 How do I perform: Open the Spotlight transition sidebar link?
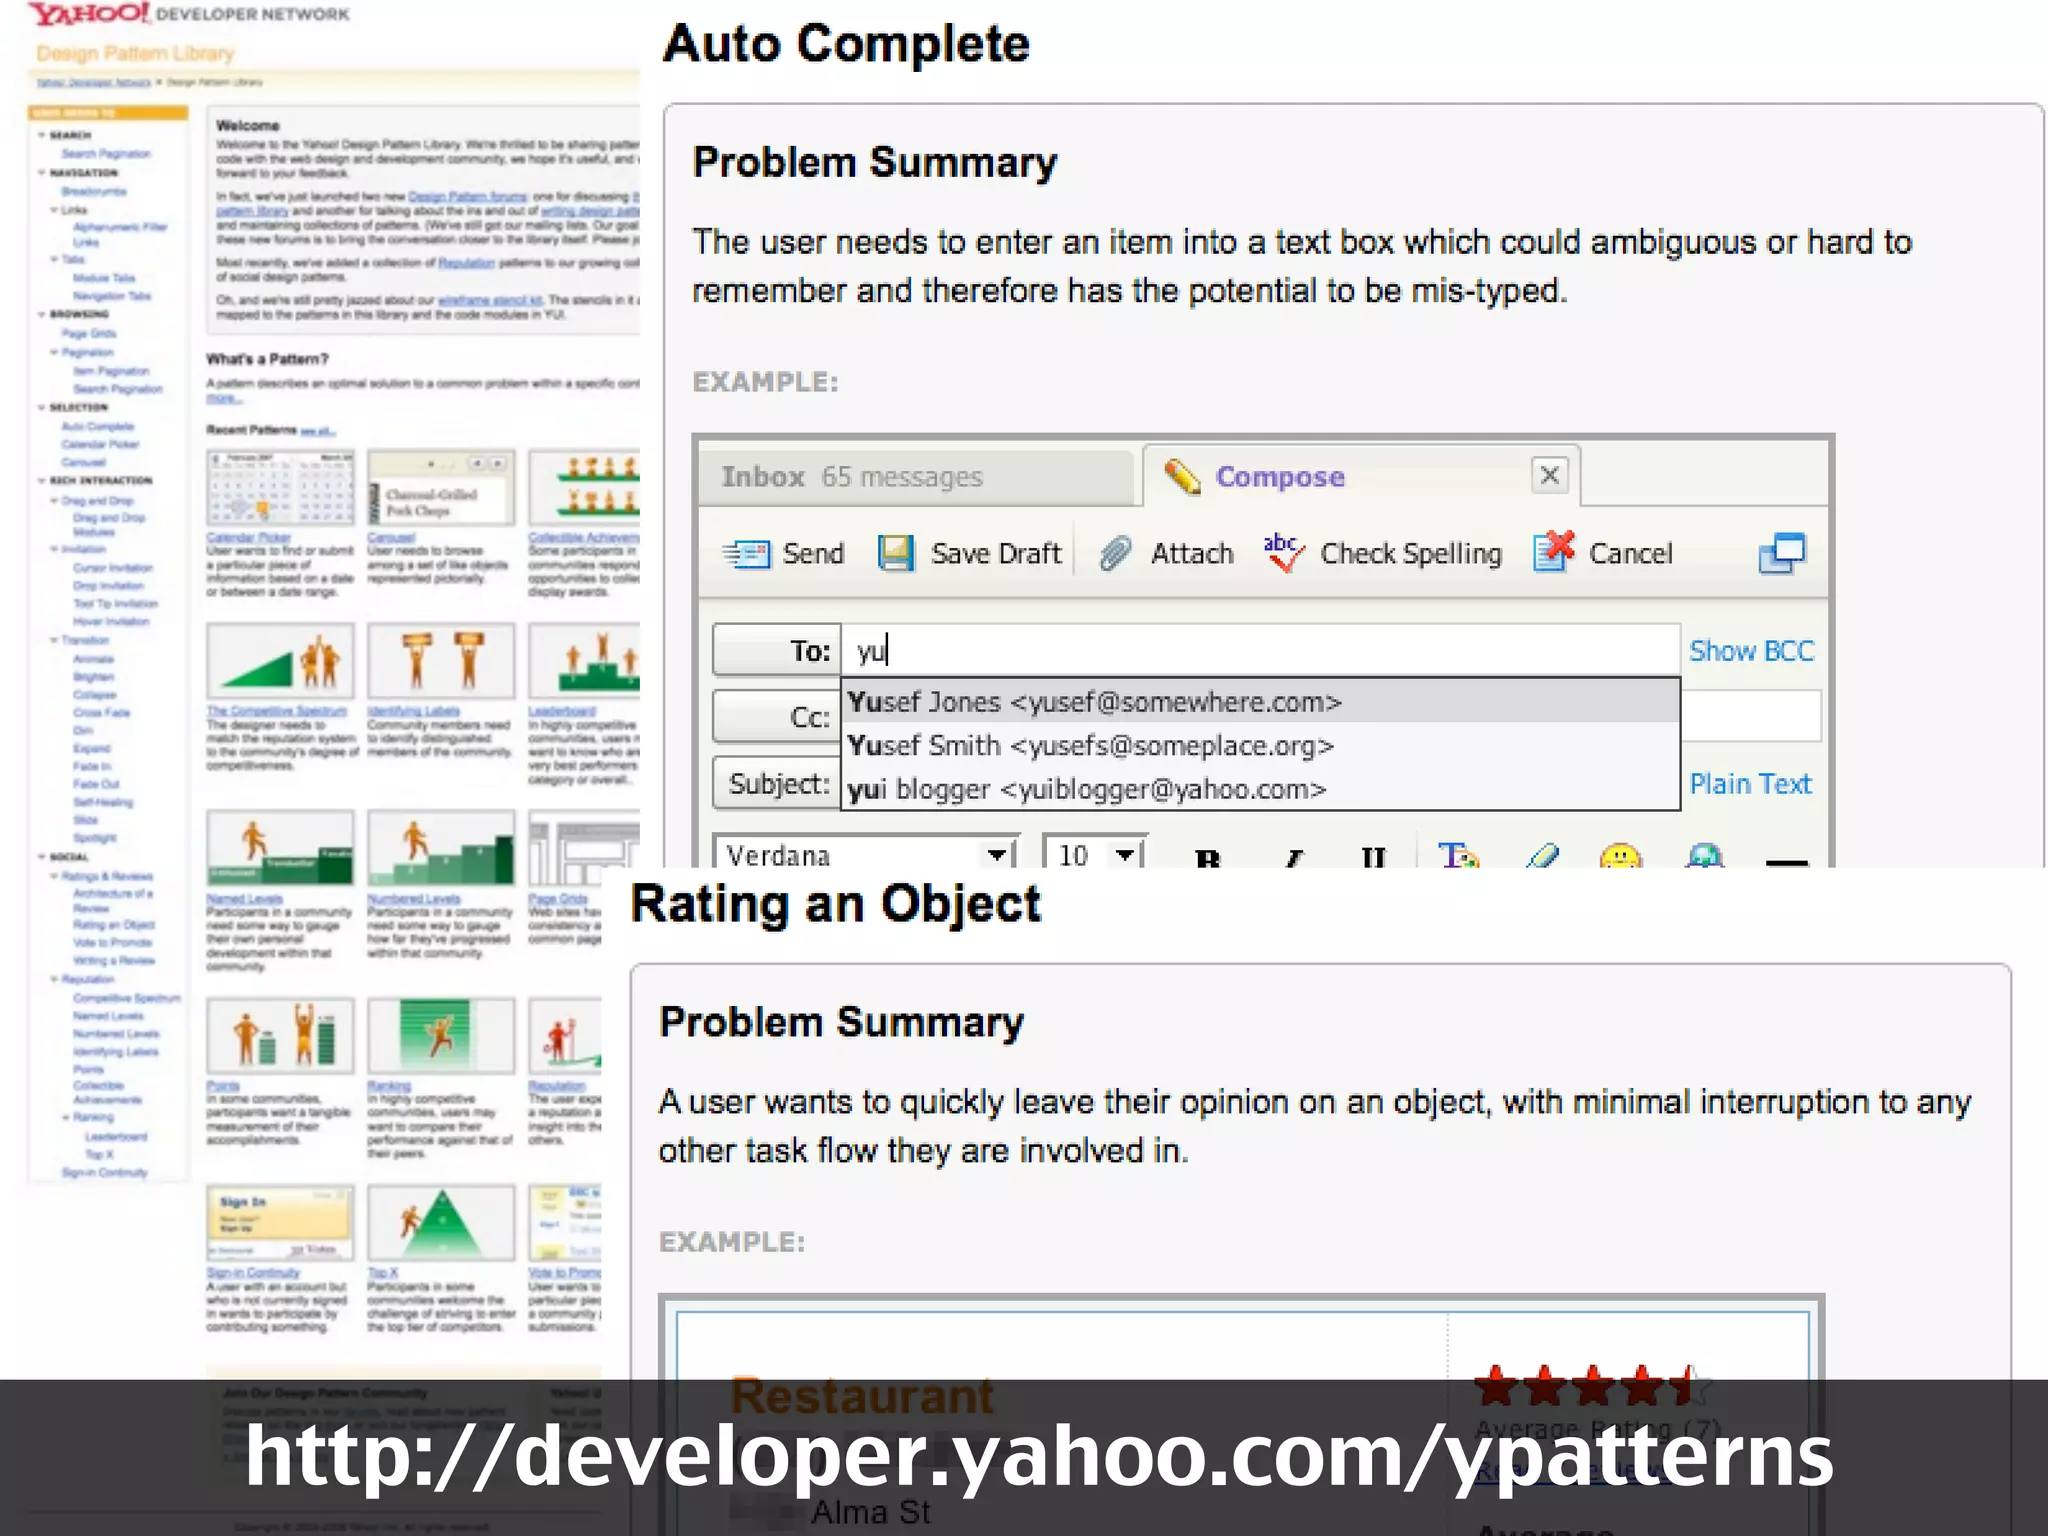pos(94,838)
